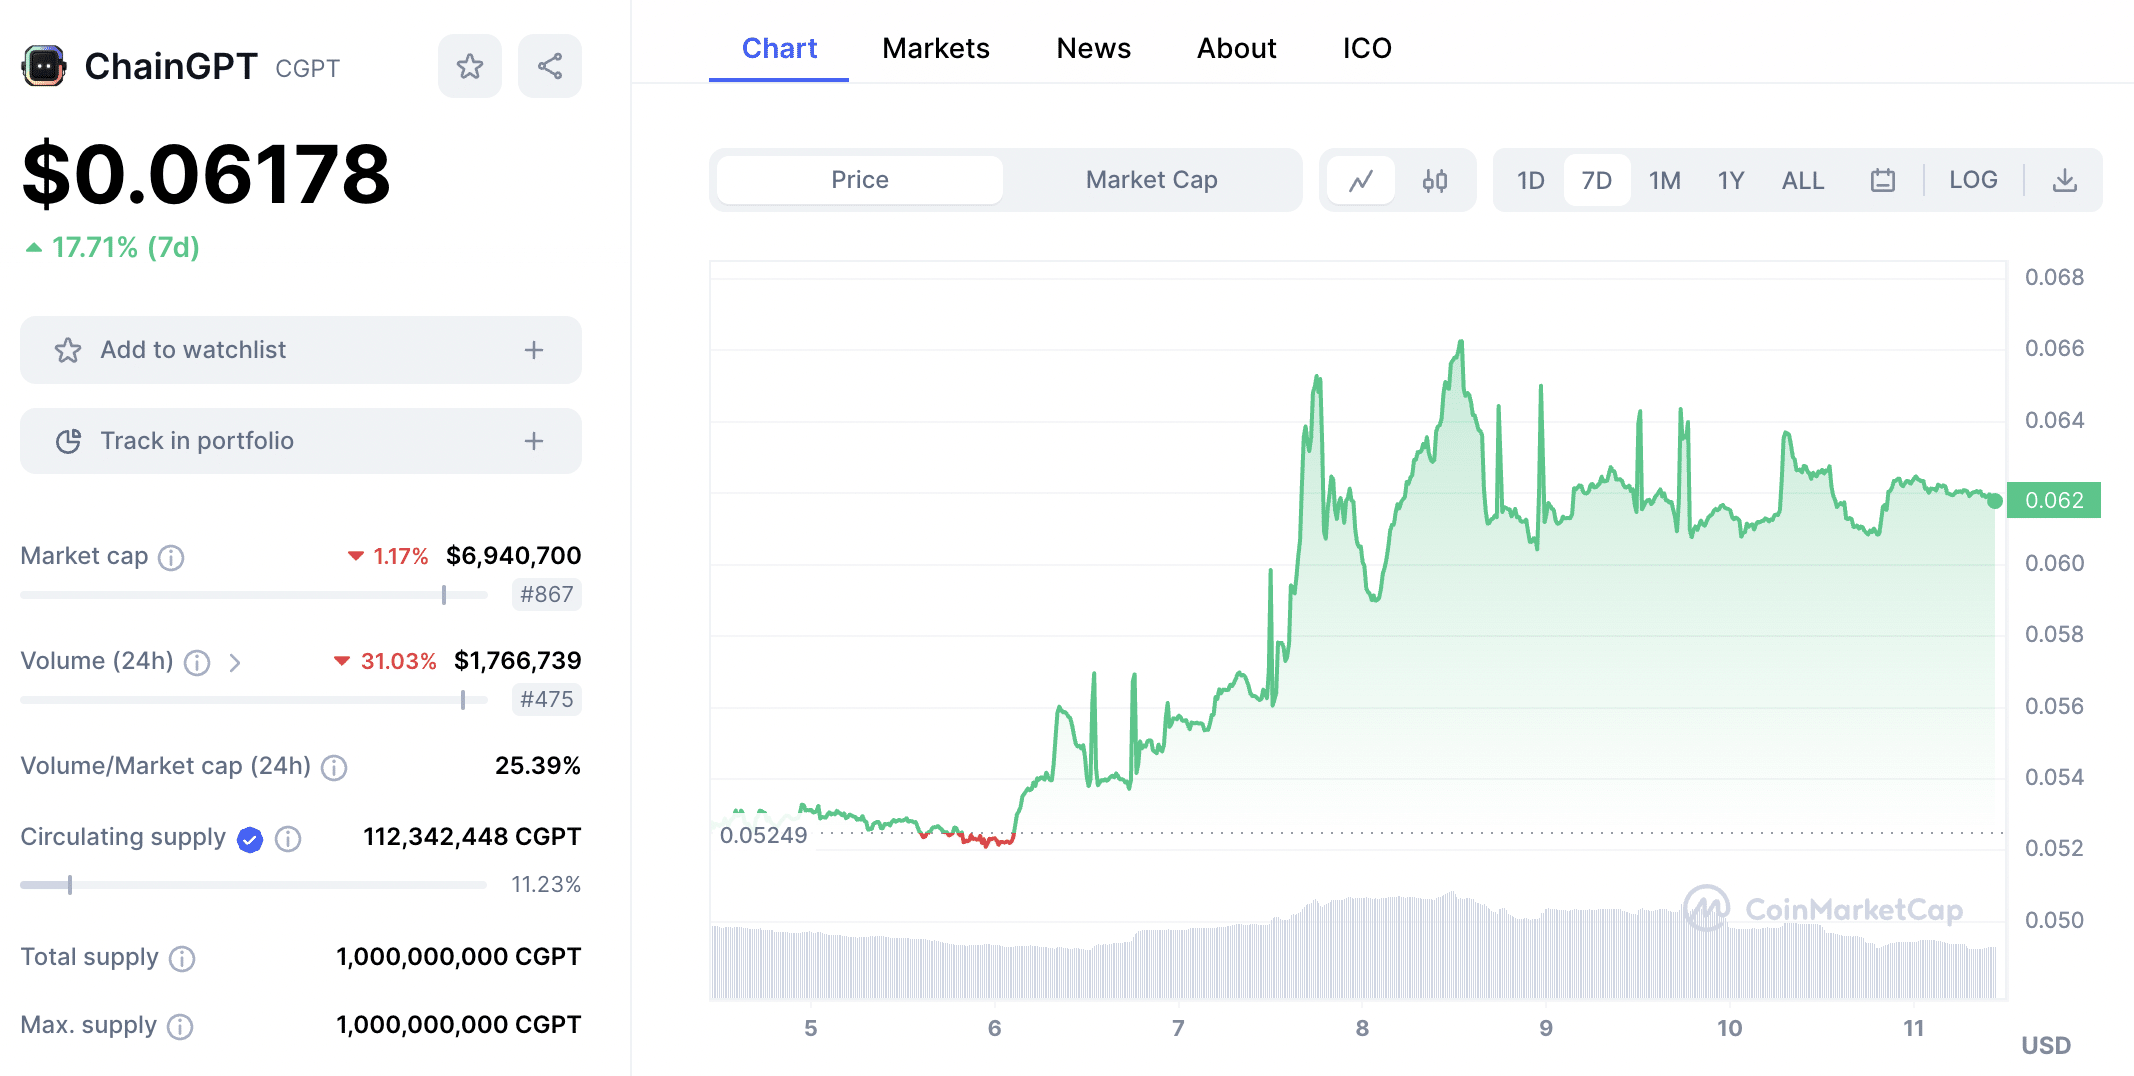This screenshot has width=2134, height=1076.
Task: Set chart range to ALL
Action: tap(1803, 181)
